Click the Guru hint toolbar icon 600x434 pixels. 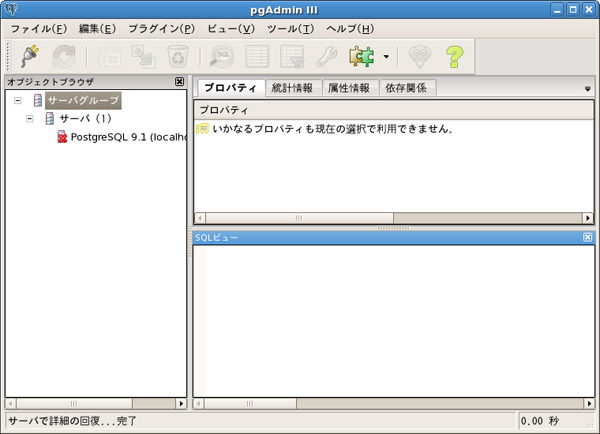coord(420,57)
